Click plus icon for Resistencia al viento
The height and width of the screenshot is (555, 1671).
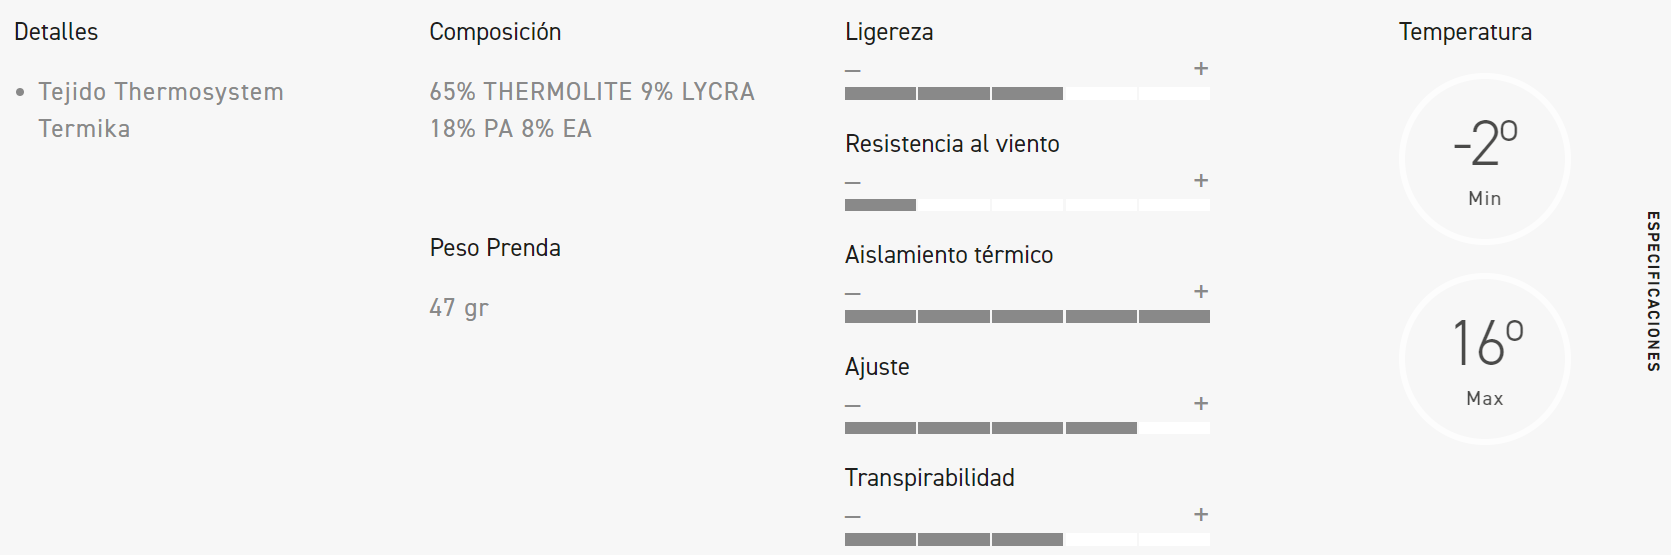(x=1201, y=181)
